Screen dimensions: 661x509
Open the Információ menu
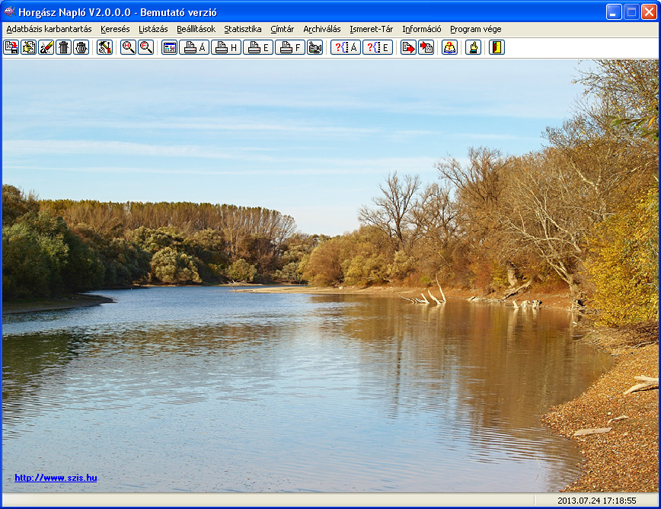[422, 29]
